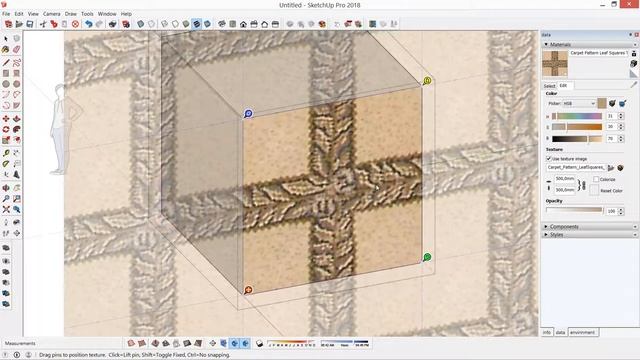Expand the Components panel
The width and height of the screenshot is (640, 360).
[546, 226]
